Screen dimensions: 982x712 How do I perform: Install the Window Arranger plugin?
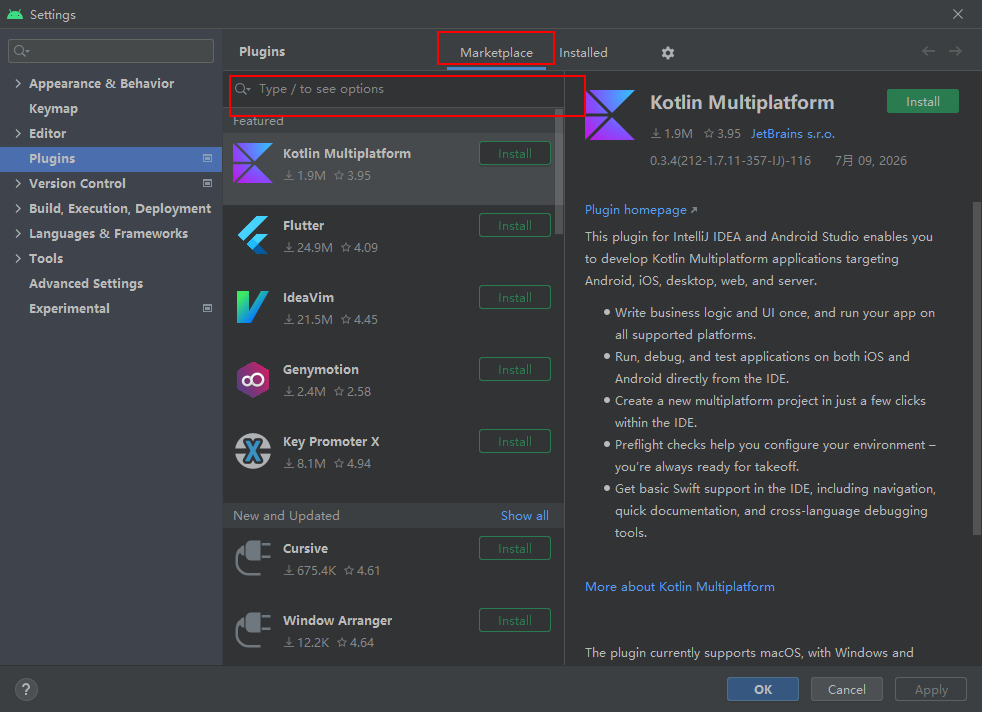[515, 621]
